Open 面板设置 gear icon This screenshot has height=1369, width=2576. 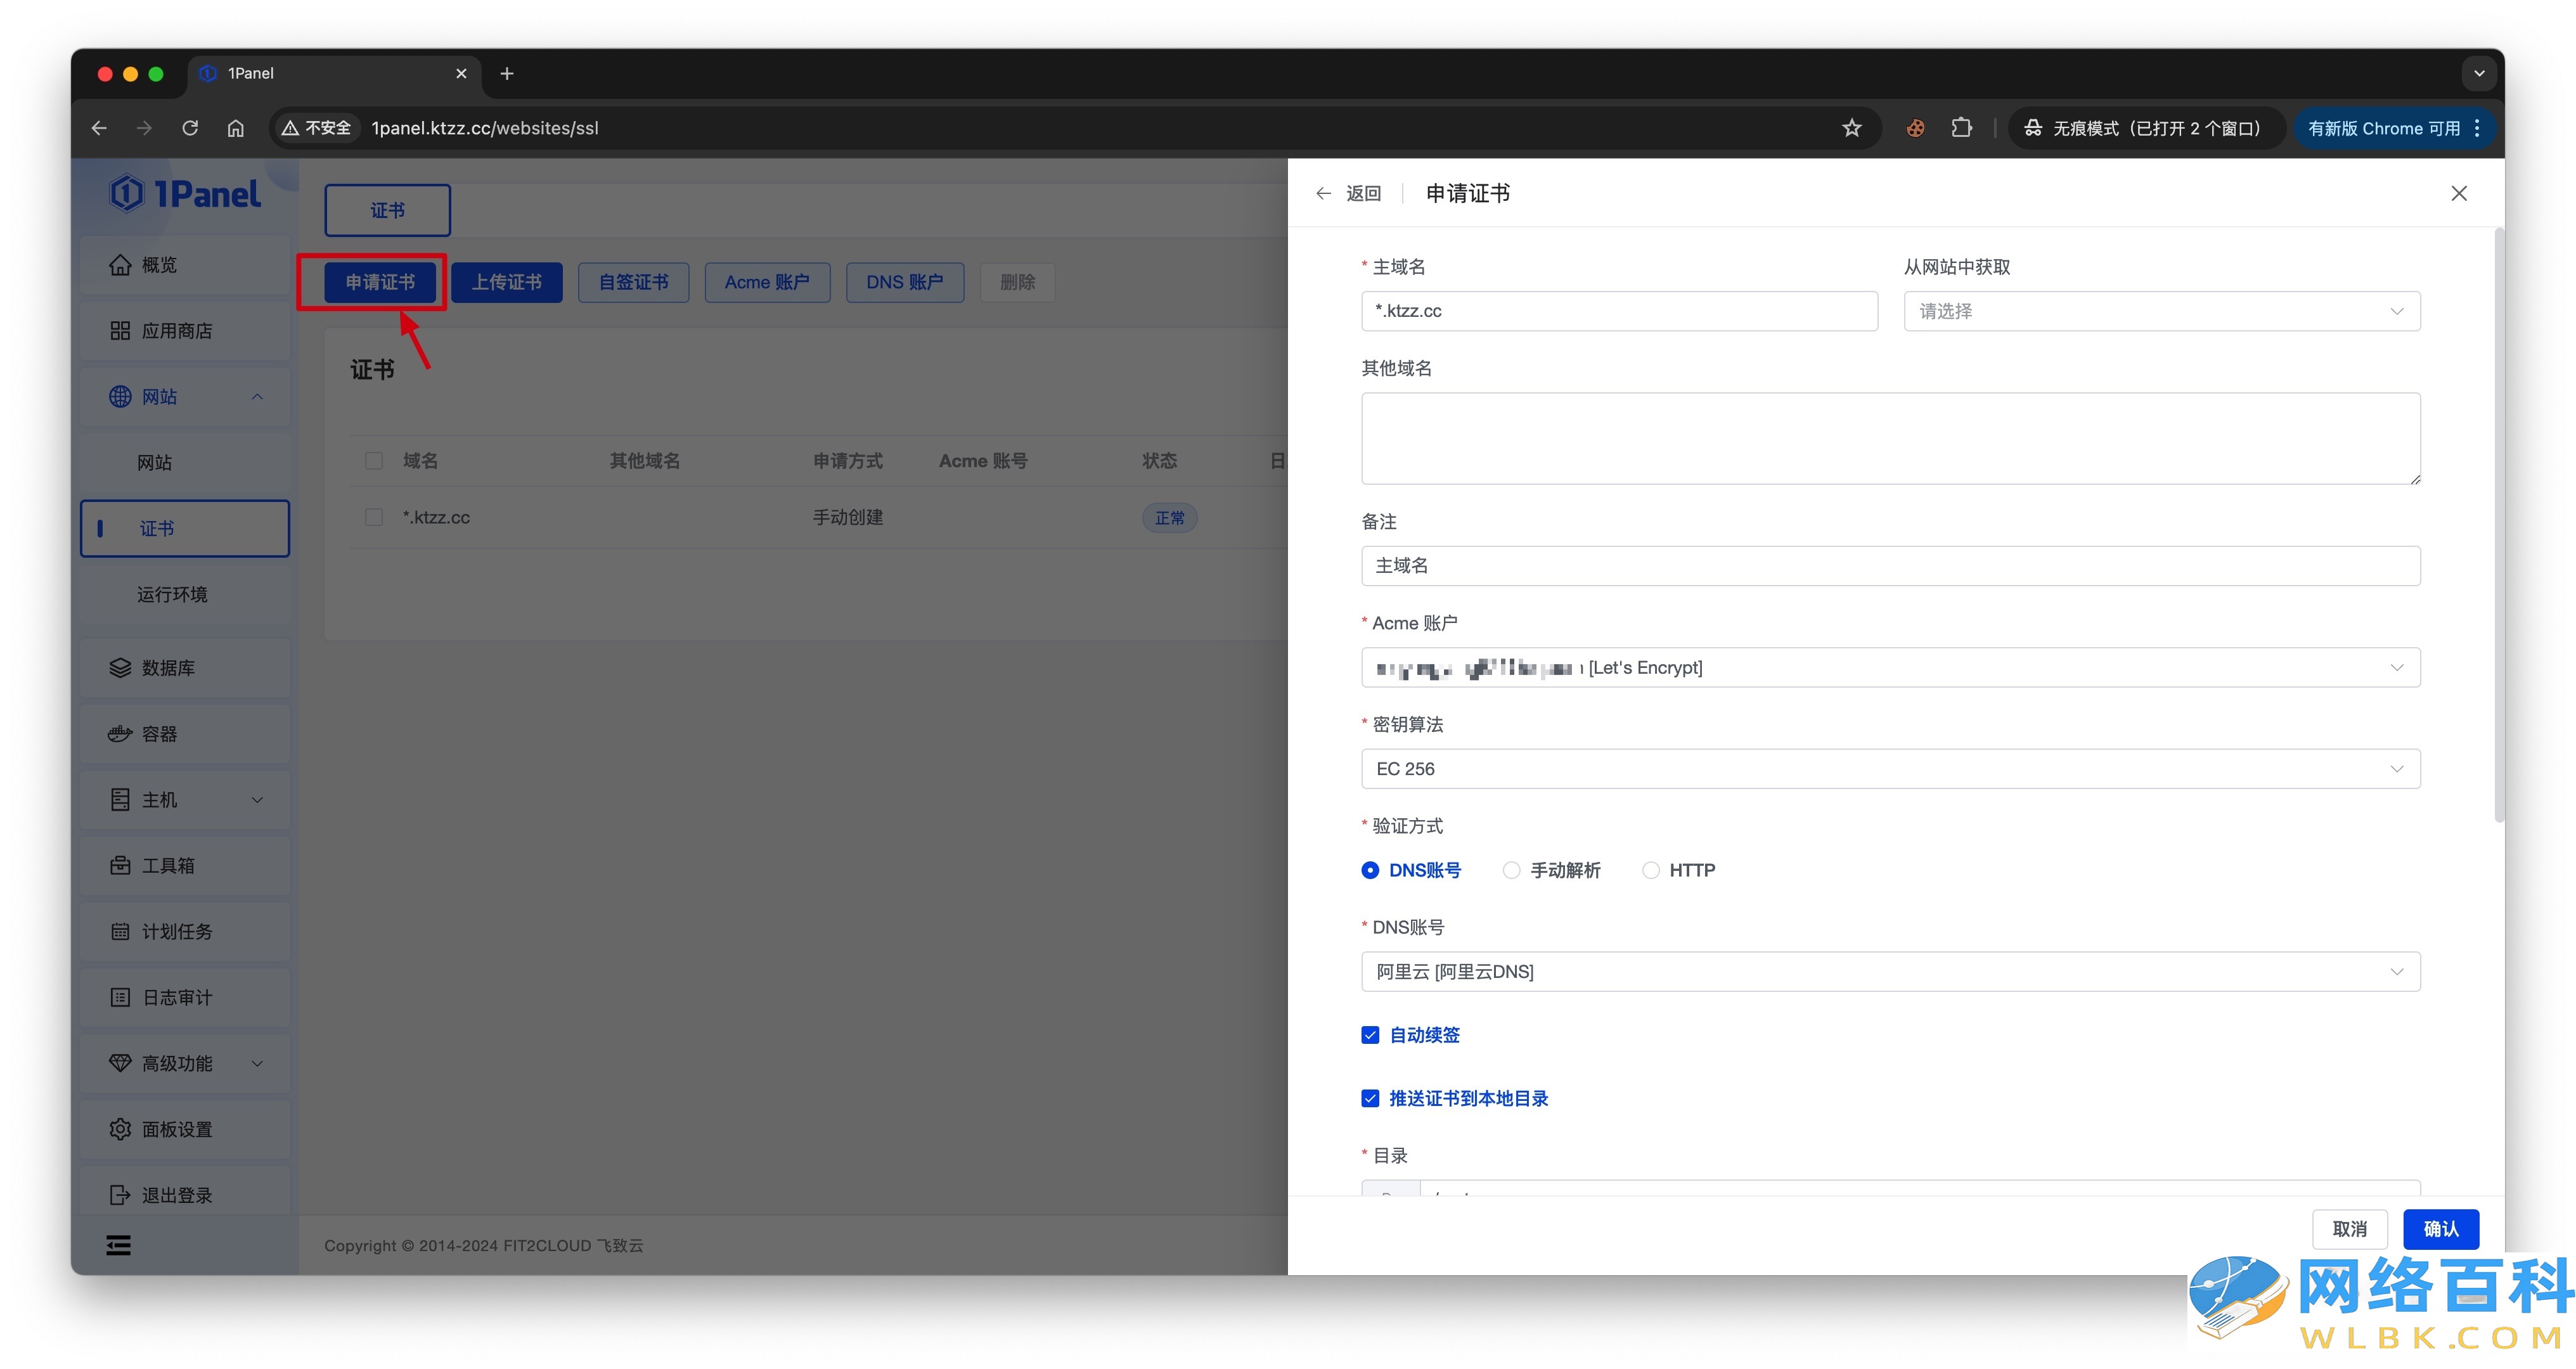(120, 1130)
